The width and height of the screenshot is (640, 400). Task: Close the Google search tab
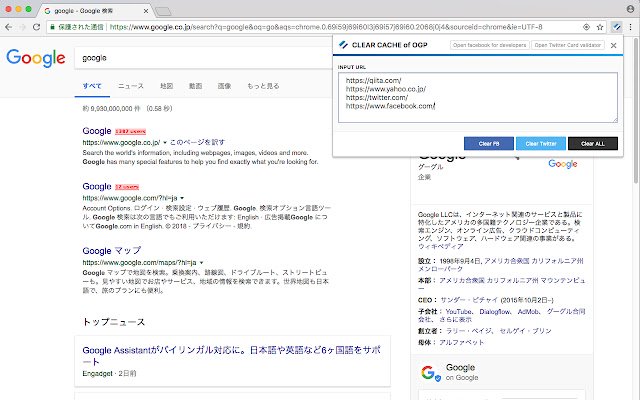pos(146,11)
